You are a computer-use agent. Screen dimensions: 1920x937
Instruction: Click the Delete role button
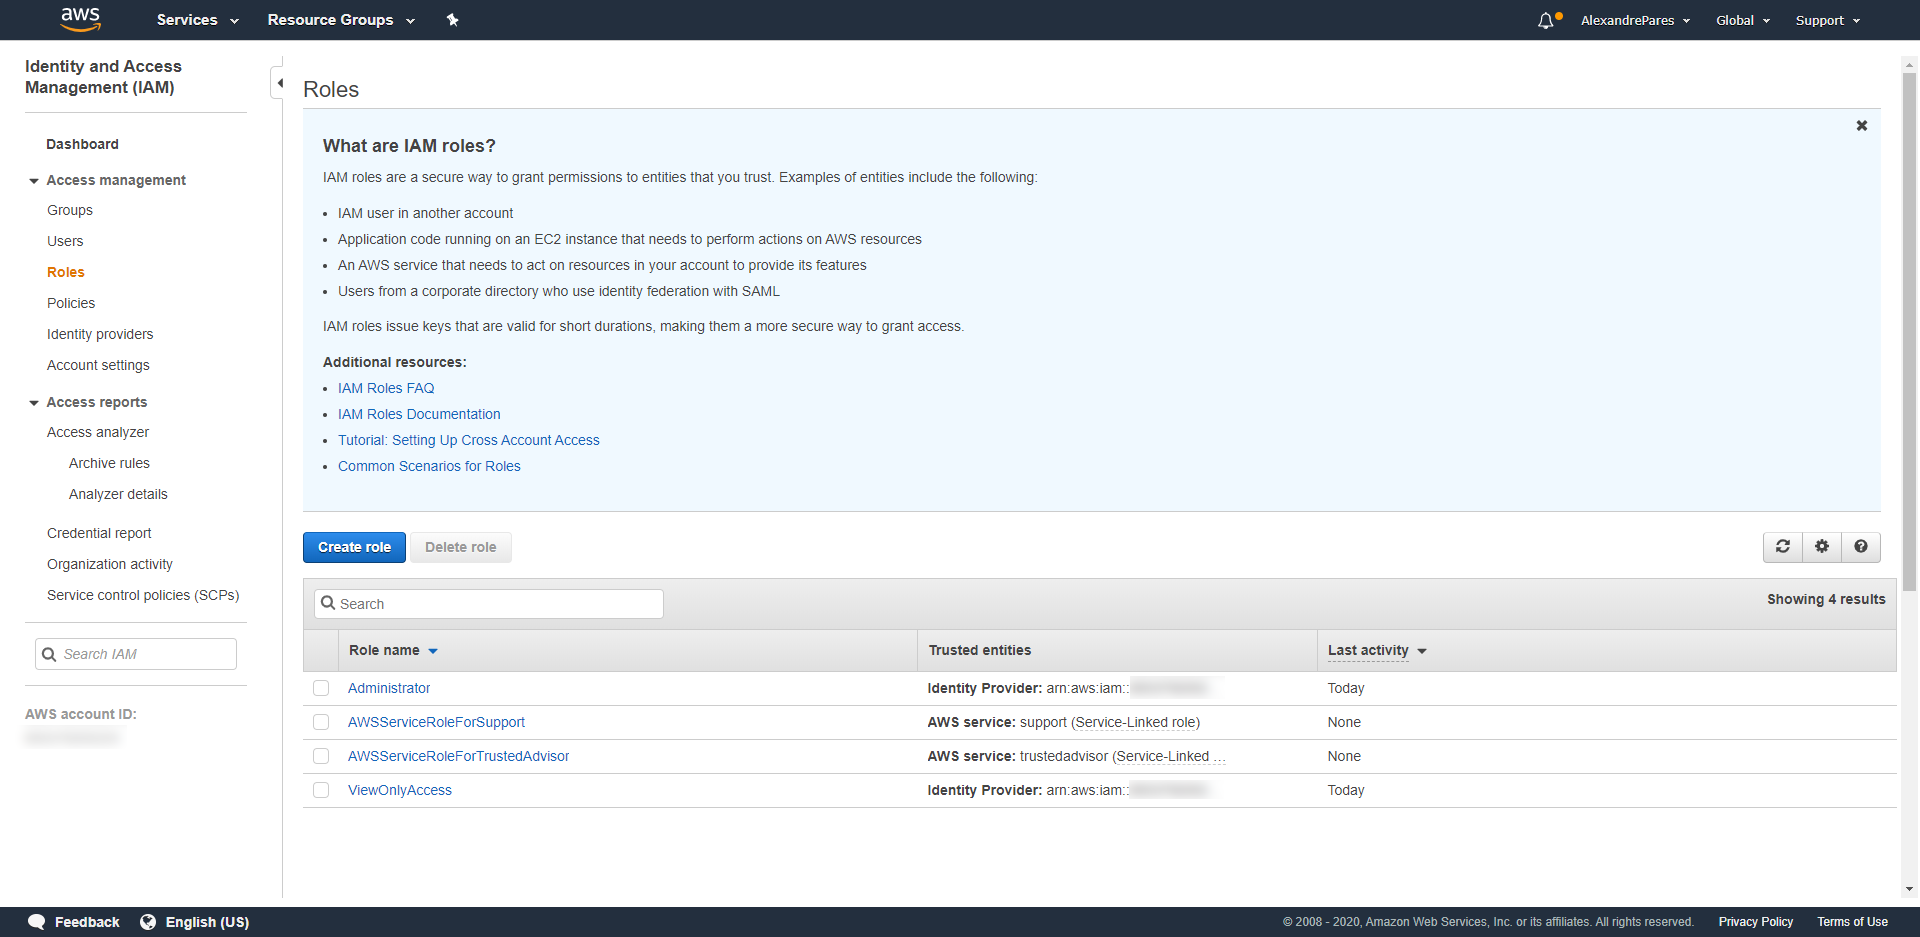click(460, 547)
